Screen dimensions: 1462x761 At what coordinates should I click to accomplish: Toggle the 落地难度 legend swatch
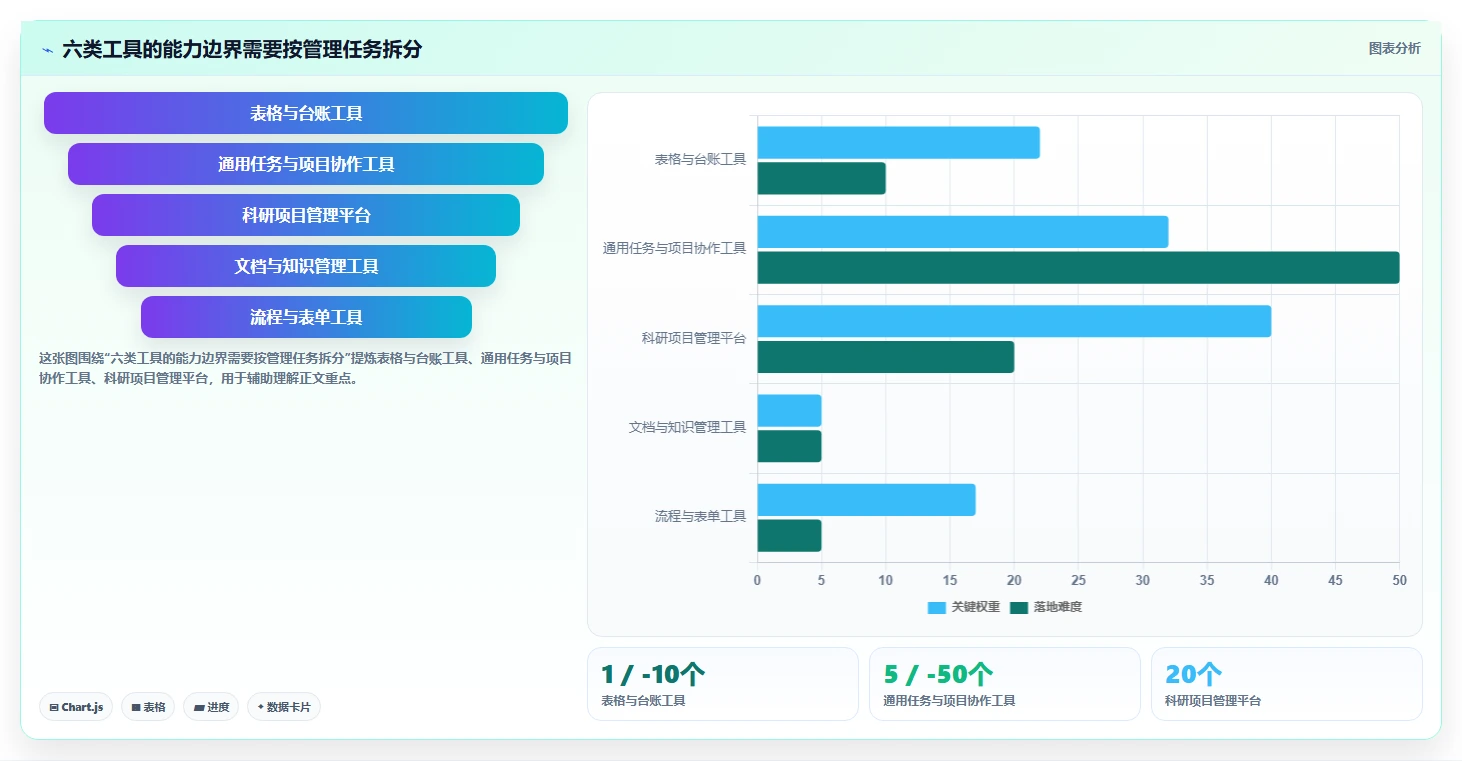pyautogui.click(x=1019, y=607)
